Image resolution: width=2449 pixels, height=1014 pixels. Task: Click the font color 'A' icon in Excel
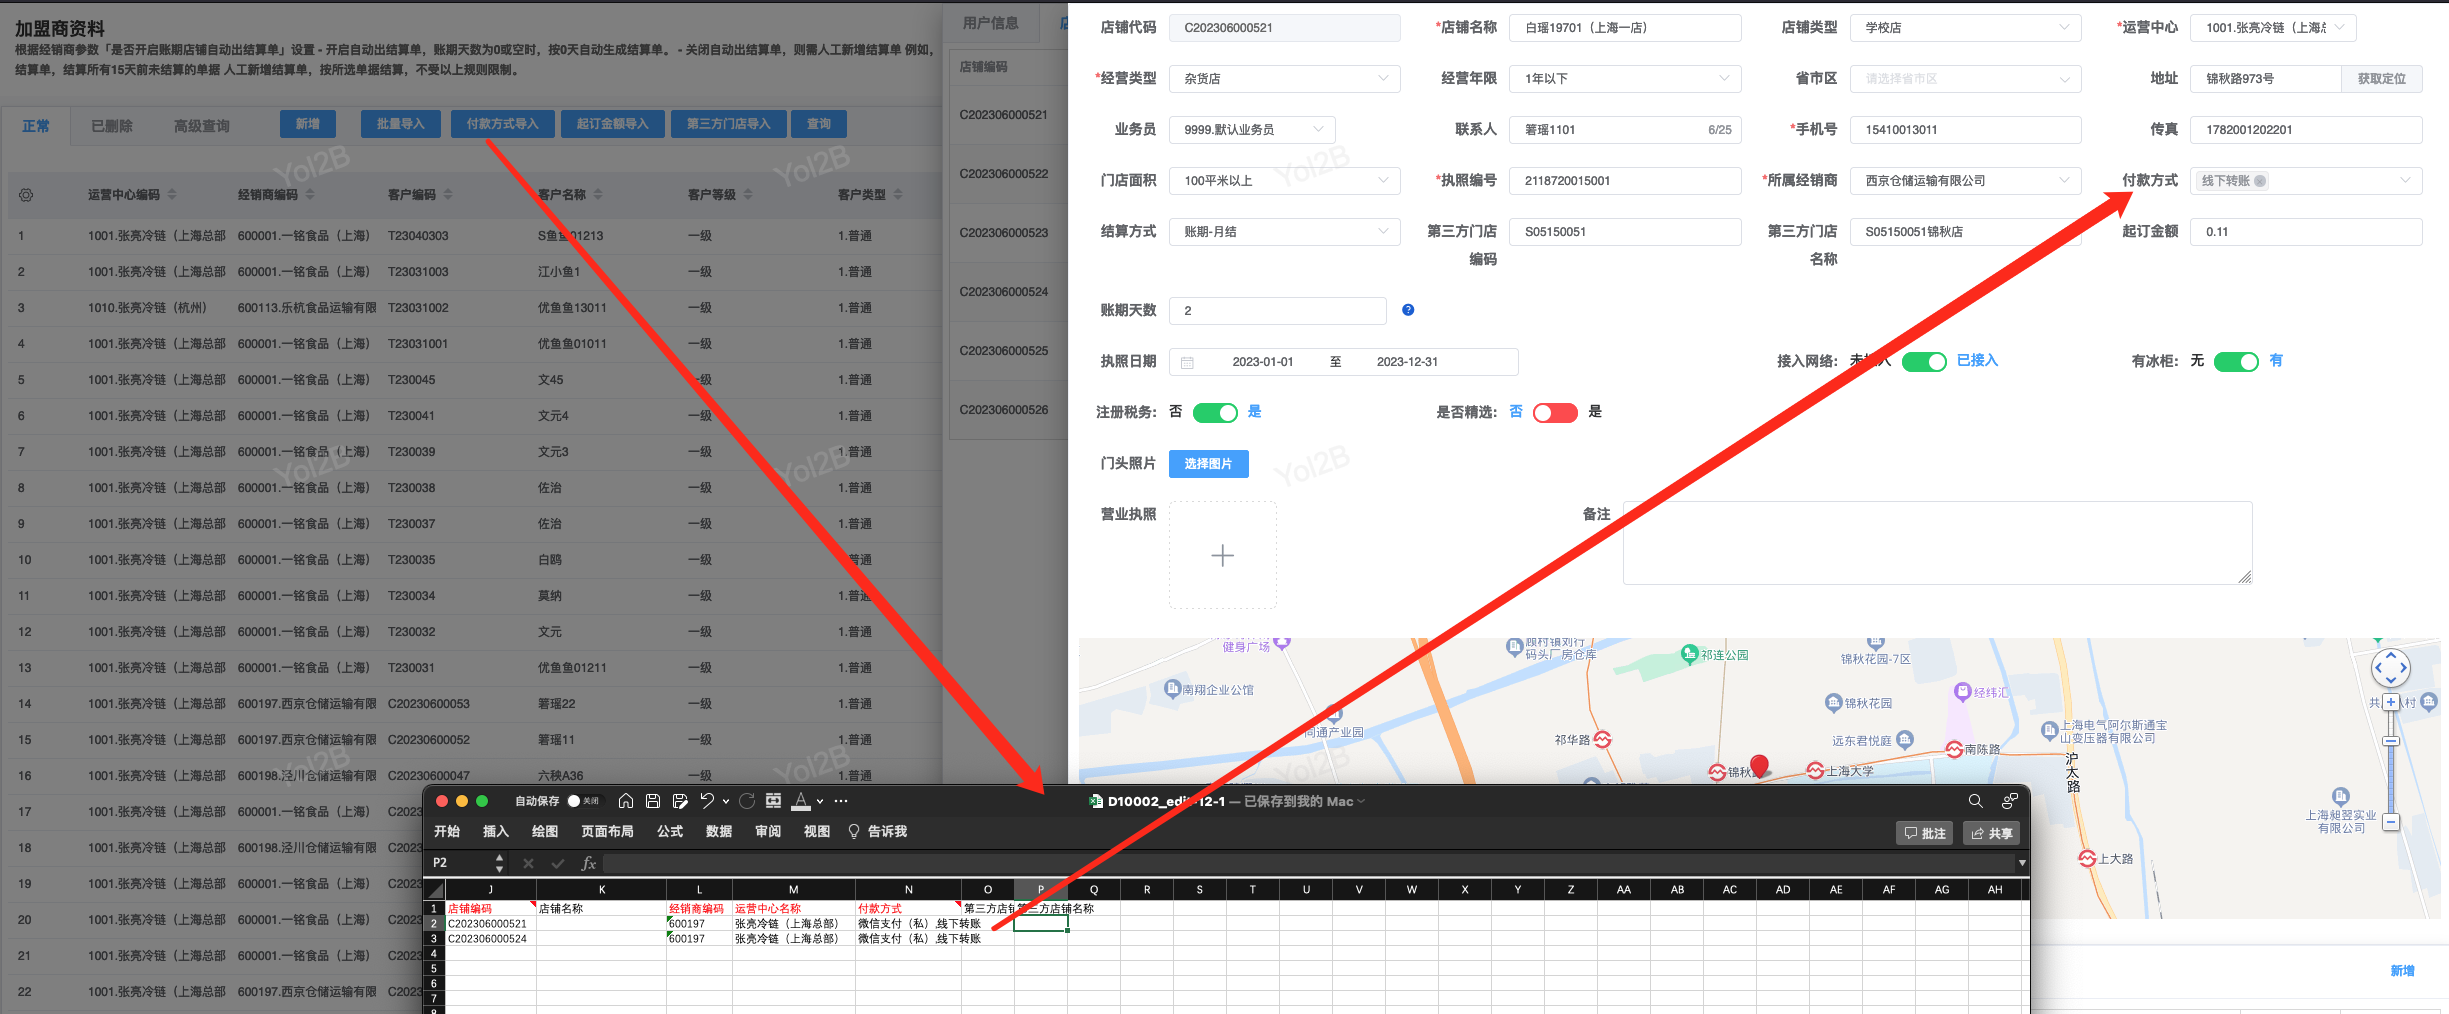(x=801, y=801)
